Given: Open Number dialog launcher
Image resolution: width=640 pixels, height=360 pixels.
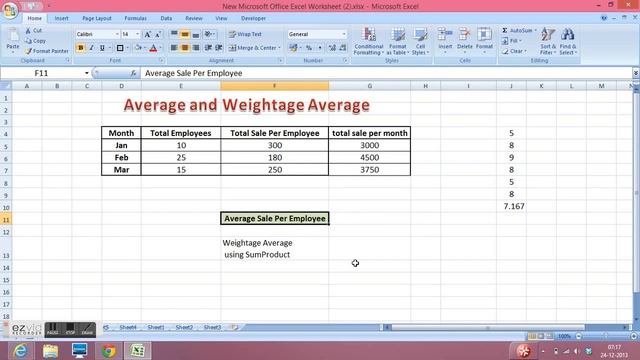Looking at the screenshot, I should click(345, 60).
